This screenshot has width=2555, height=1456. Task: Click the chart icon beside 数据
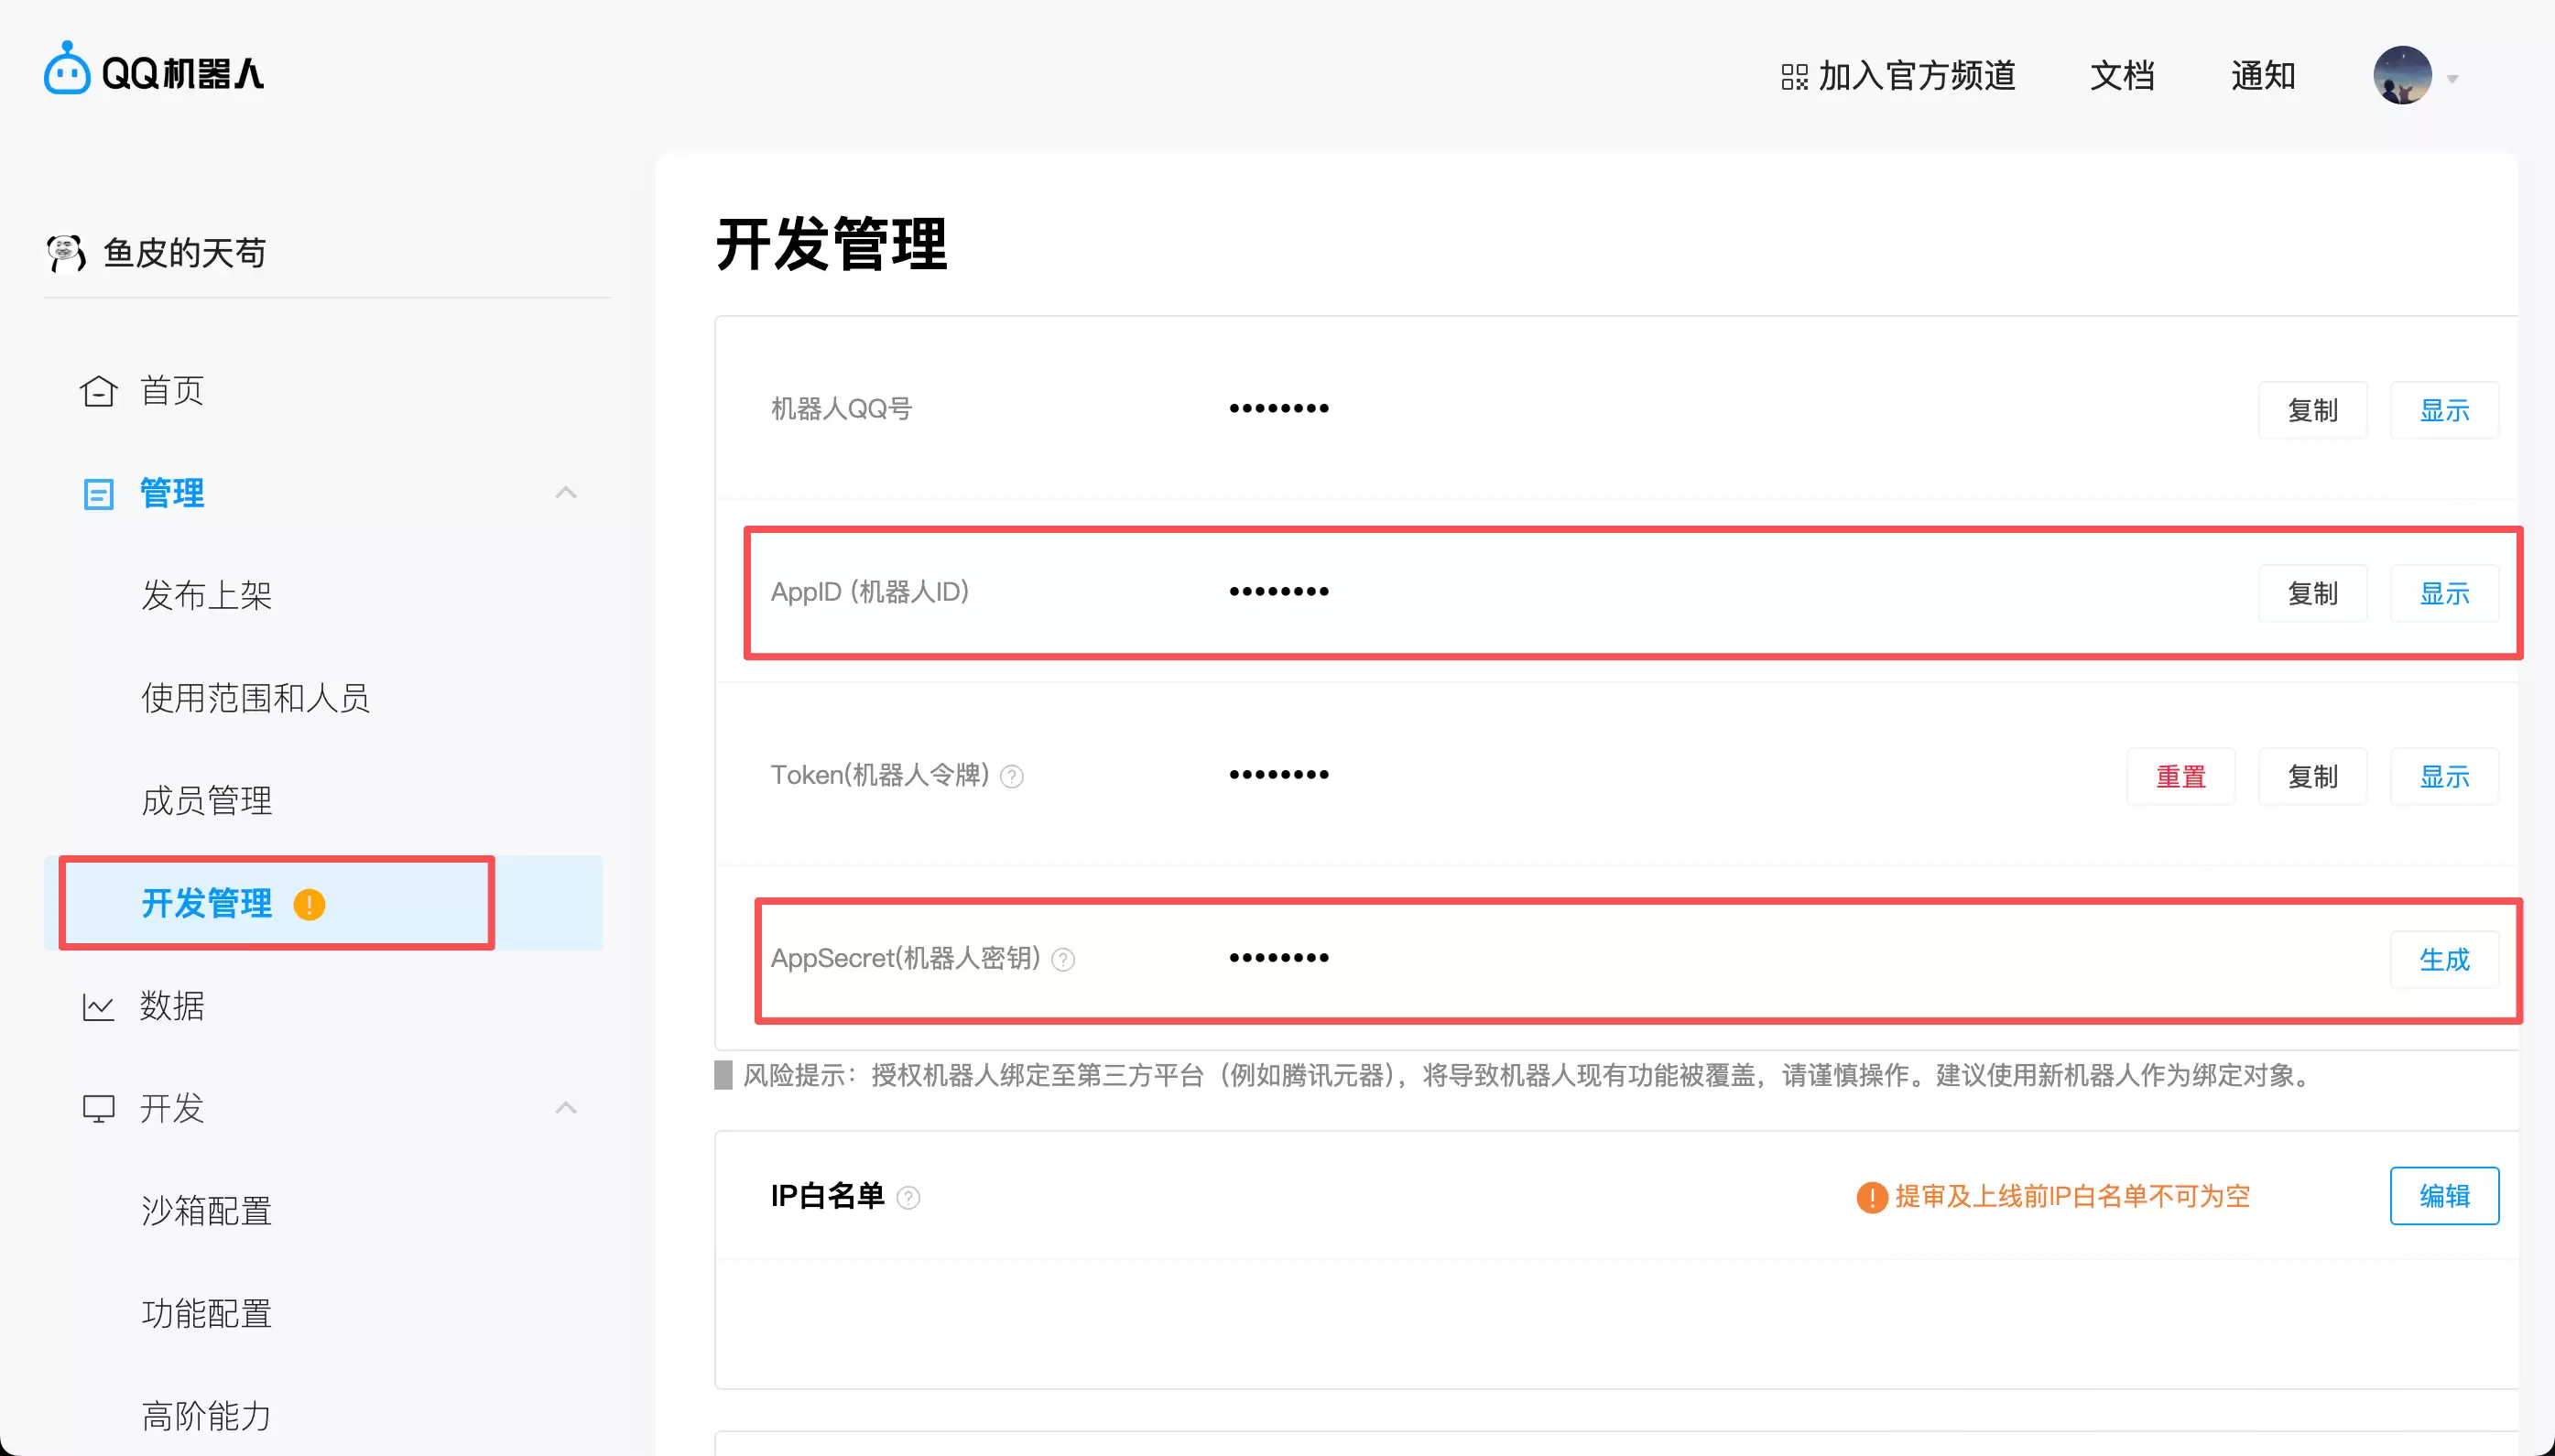(x=98, y=1006)
